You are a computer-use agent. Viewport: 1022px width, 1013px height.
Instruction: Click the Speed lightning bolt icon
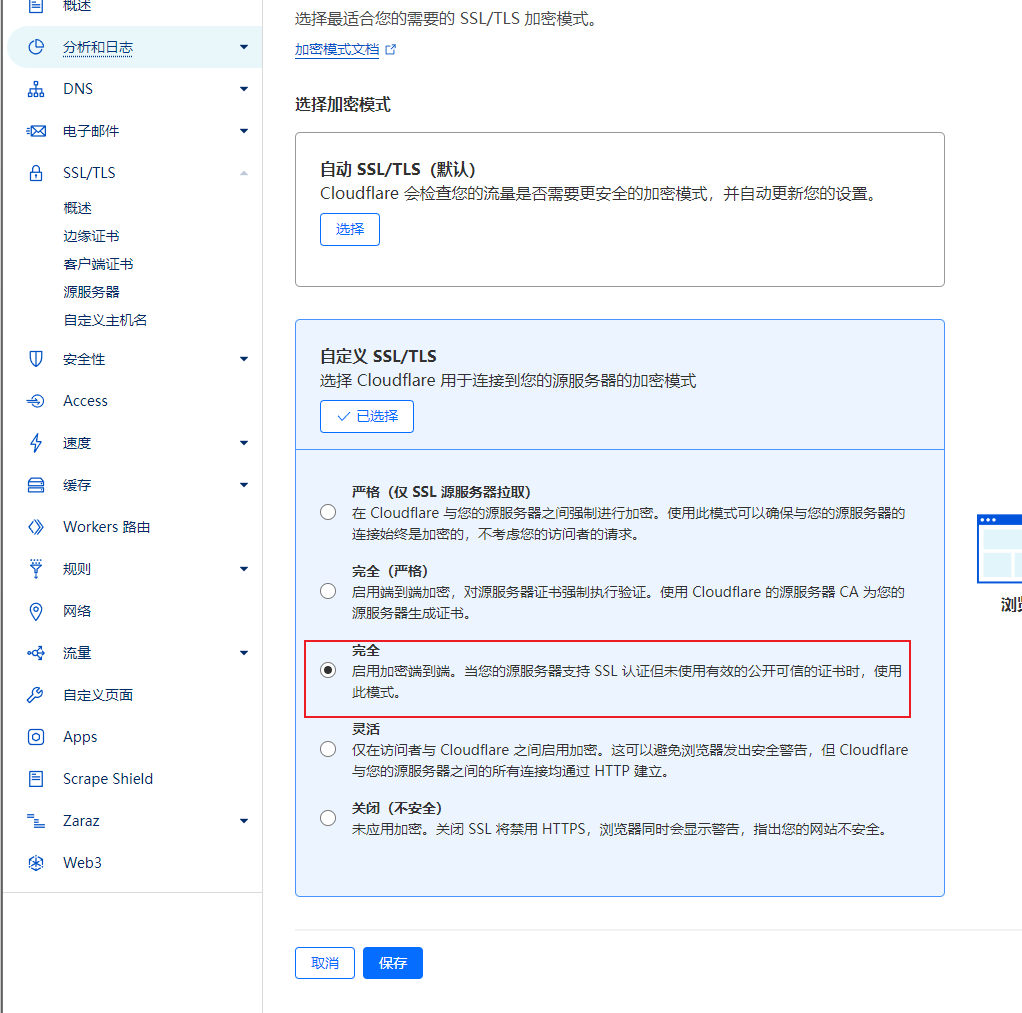click(x=36, y=443)
